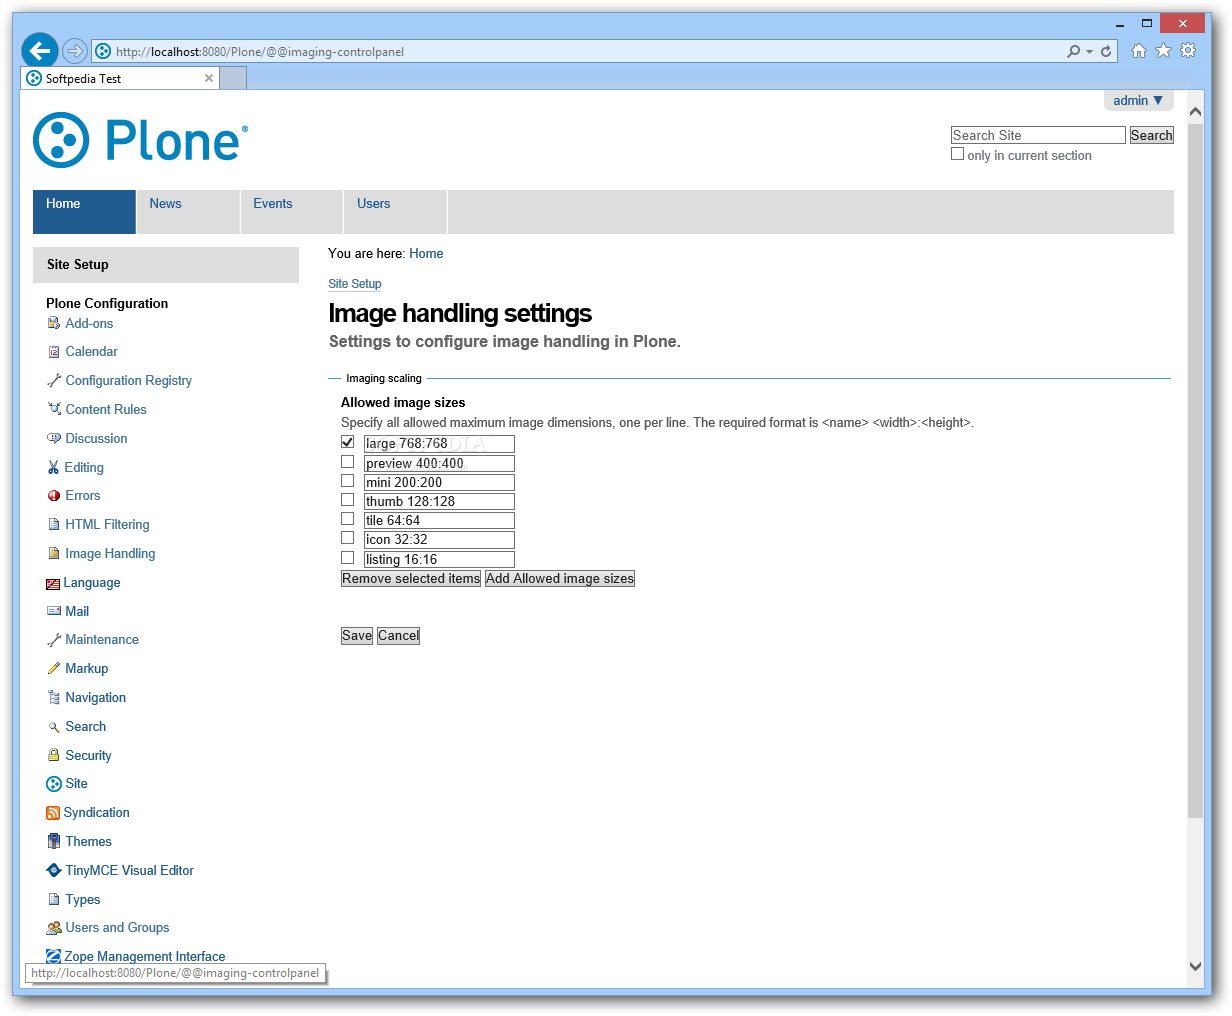The image size is (1232, 1016).
Task: Open the browser tools gear icon
Action: (1188, 51)
